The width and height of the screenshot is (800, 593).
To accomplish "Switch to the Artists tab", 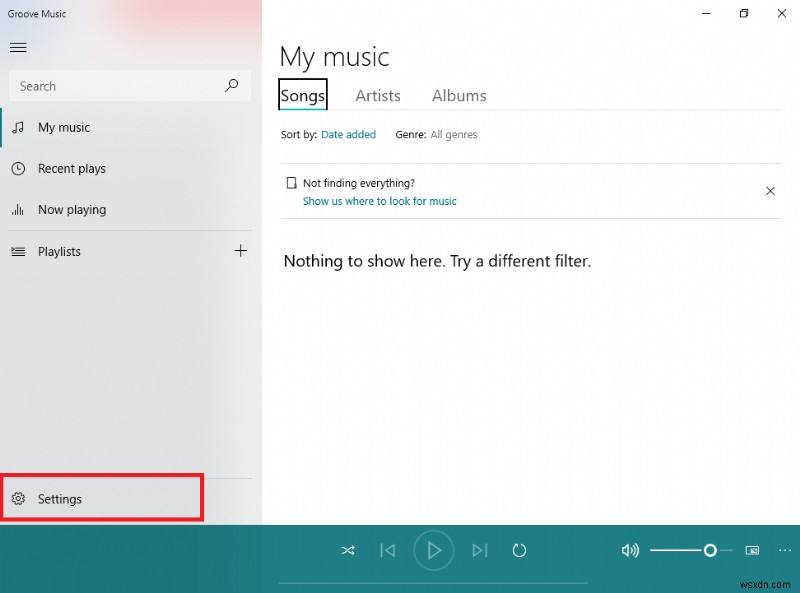I will [x=378, y=95].
